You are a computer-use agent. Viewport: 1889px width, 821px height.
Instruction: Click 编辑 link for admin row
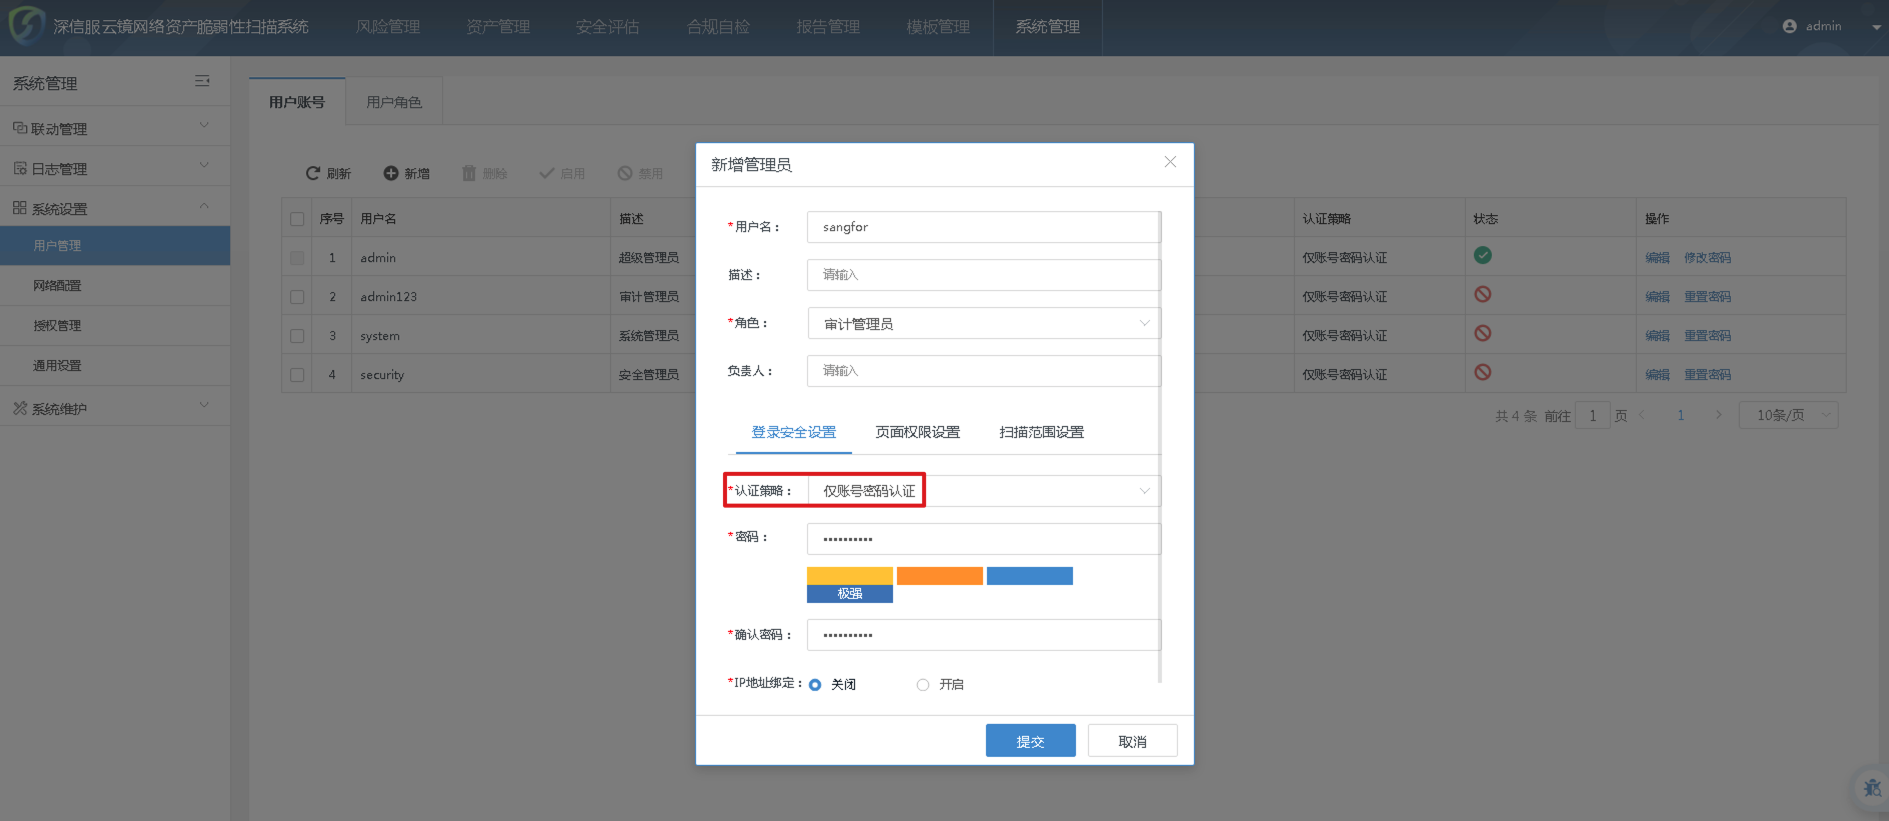[1658, 258]
